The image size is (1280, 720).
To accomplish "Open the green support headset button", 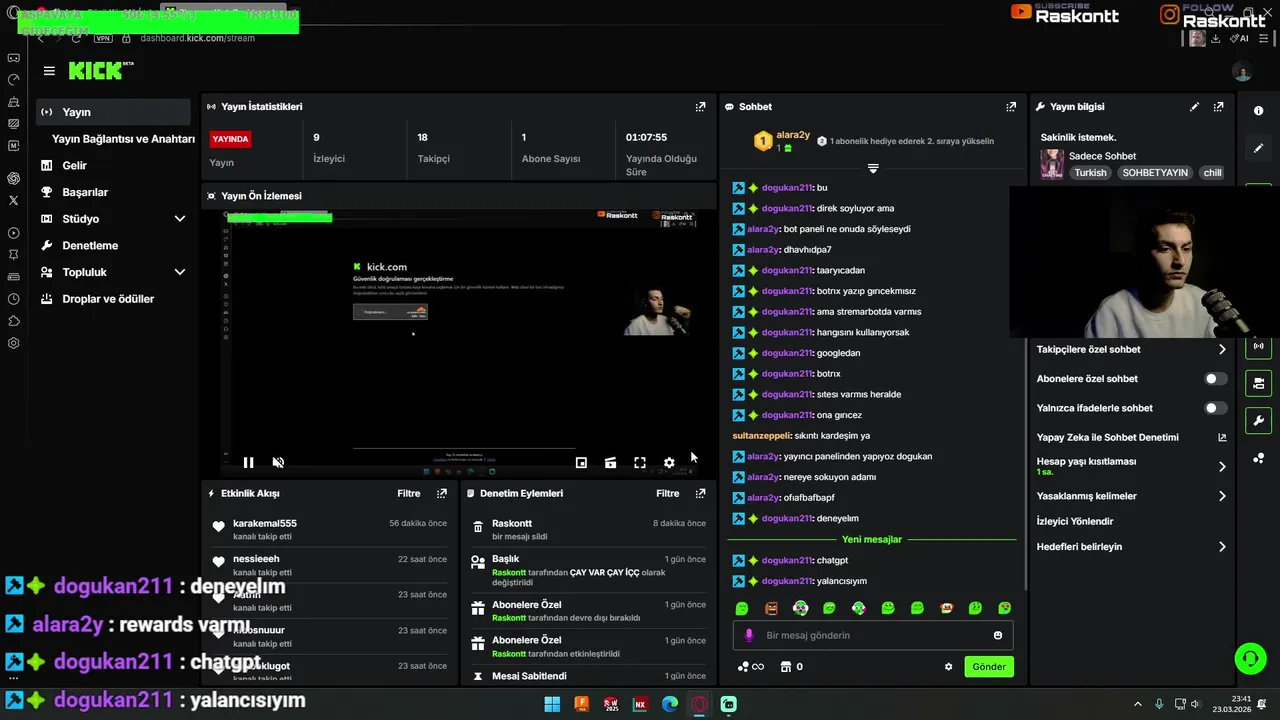I will point(1250,658).
